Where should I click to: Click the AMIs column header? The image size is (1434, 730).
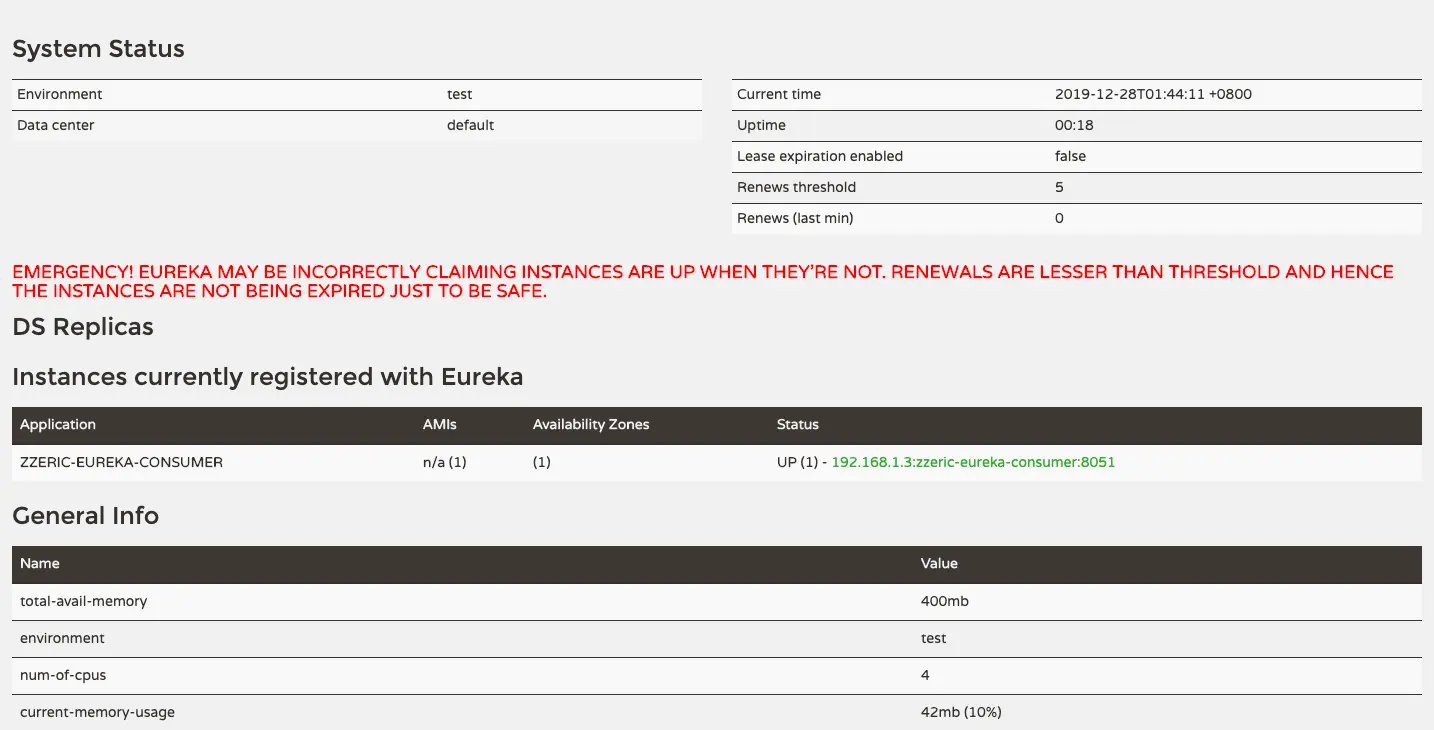(x=440, y=424)
